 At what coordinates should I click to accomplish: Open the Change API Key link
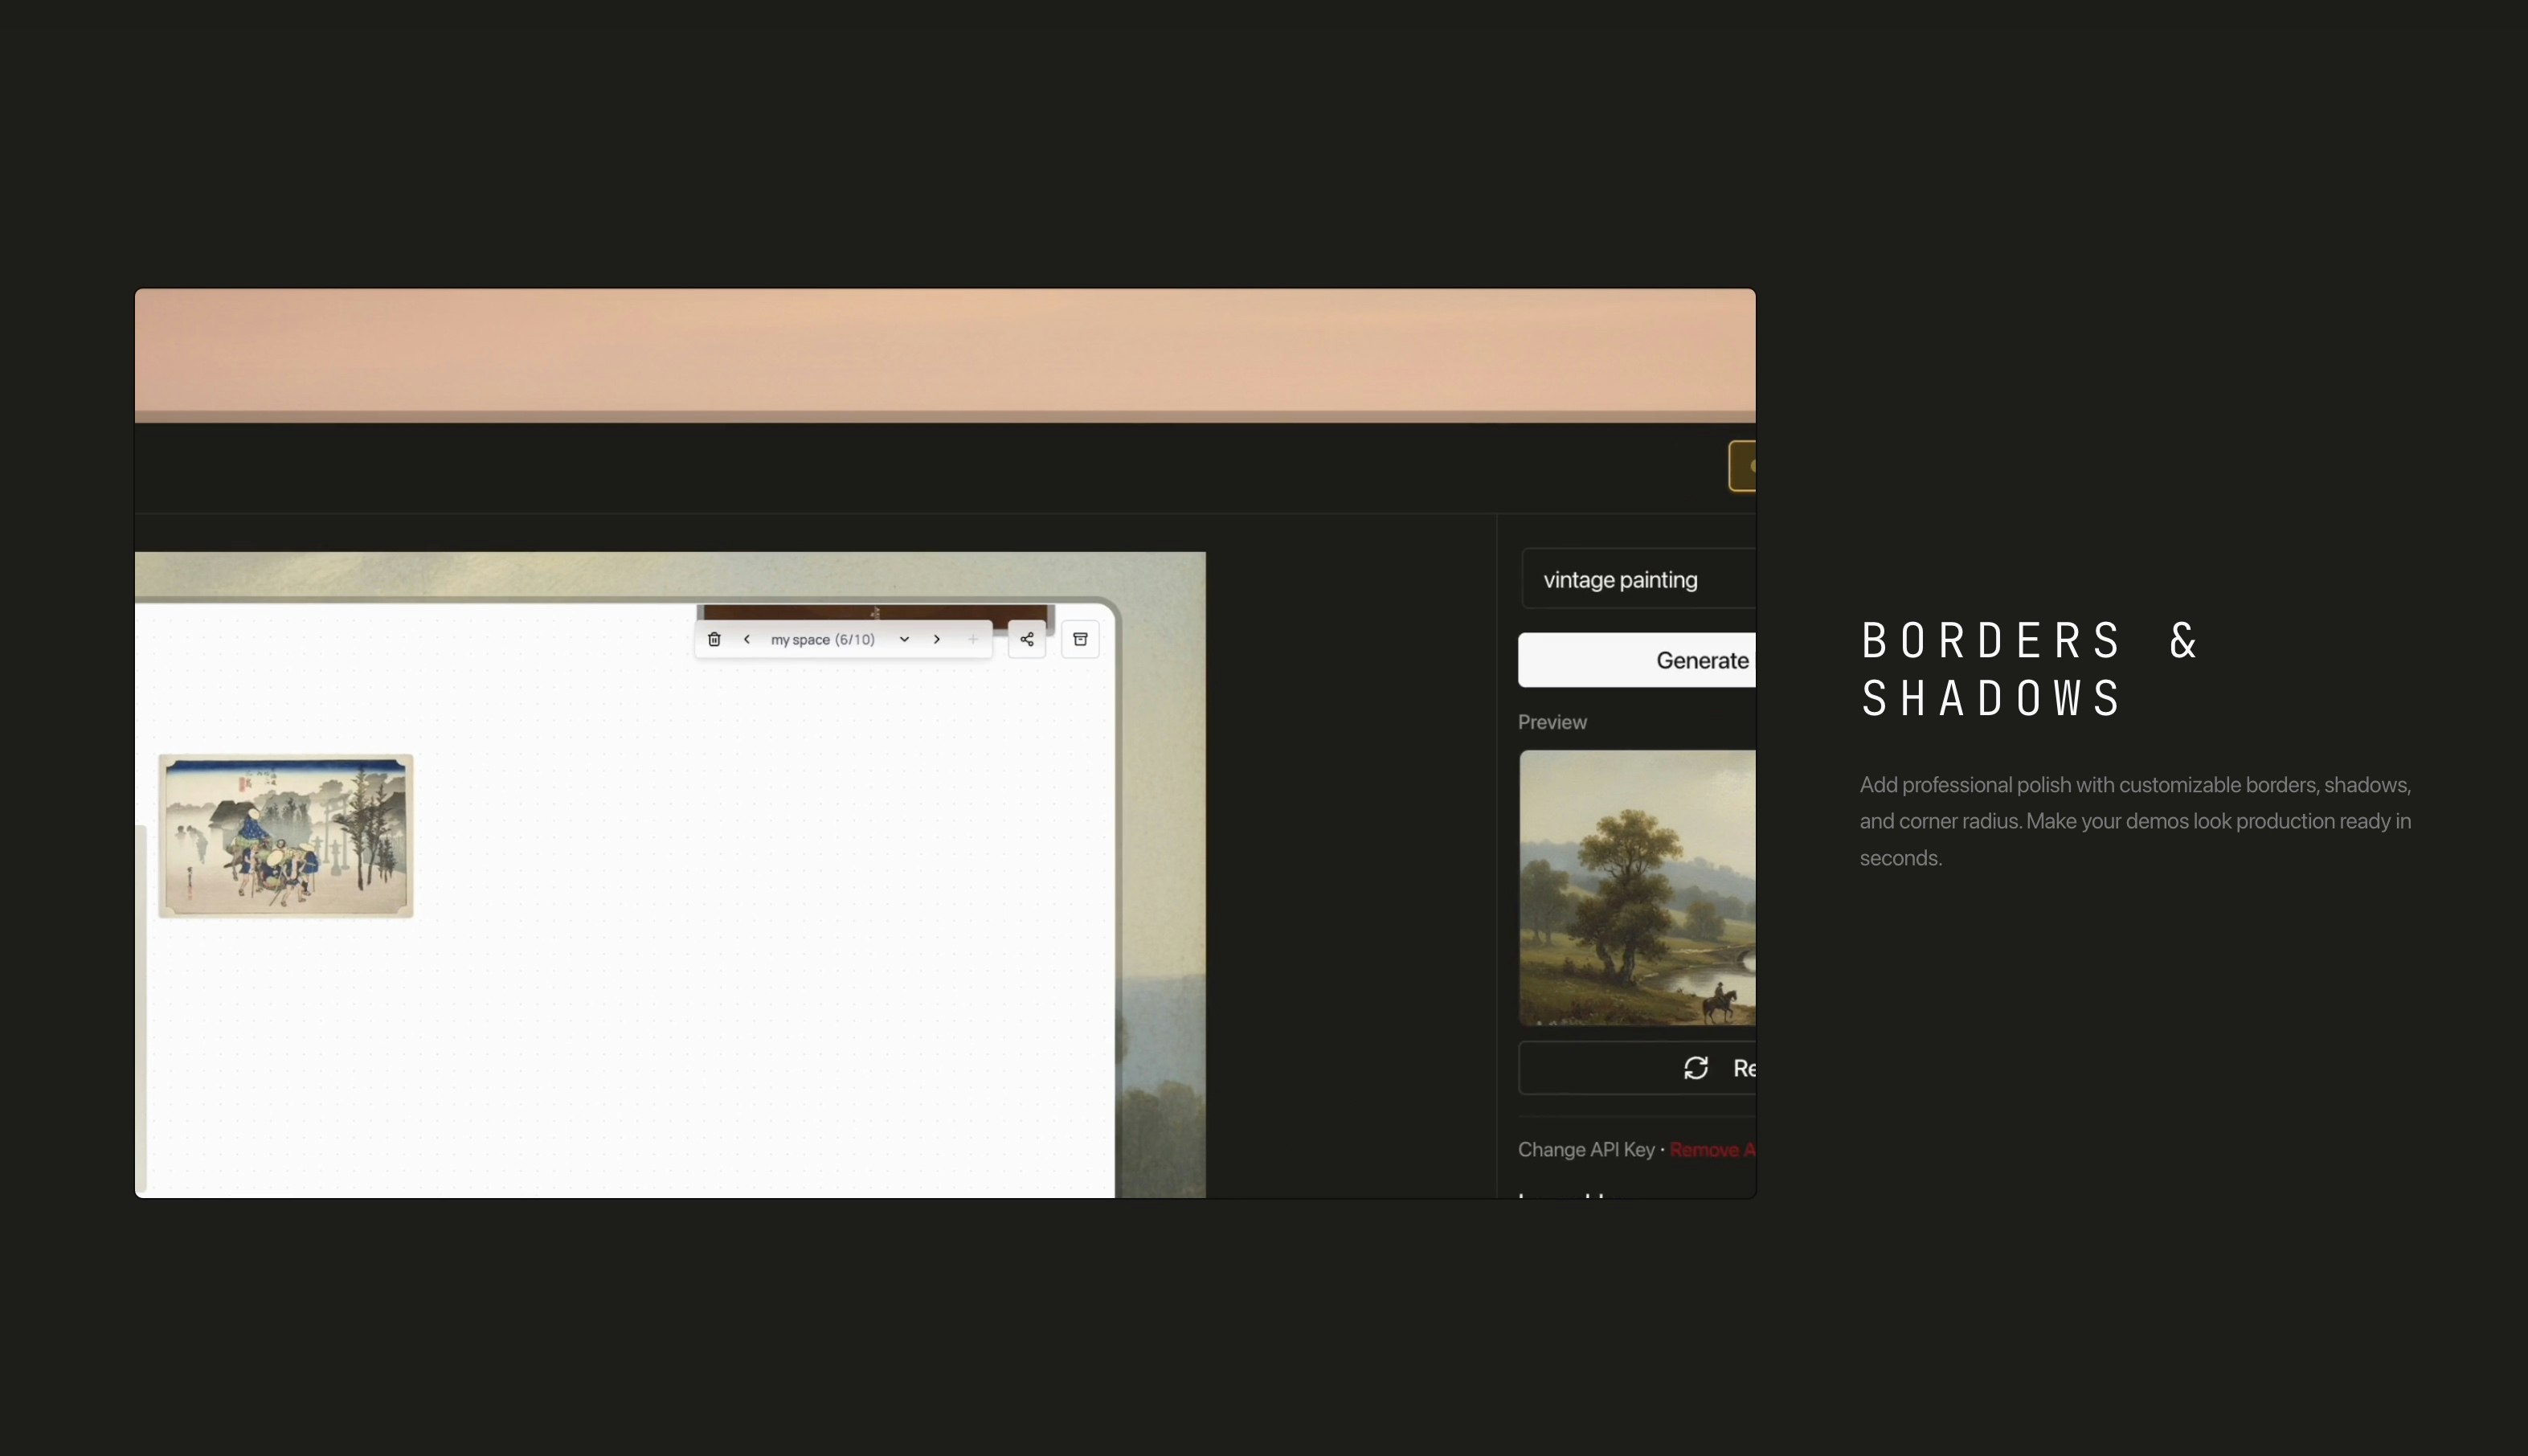1586,1150
